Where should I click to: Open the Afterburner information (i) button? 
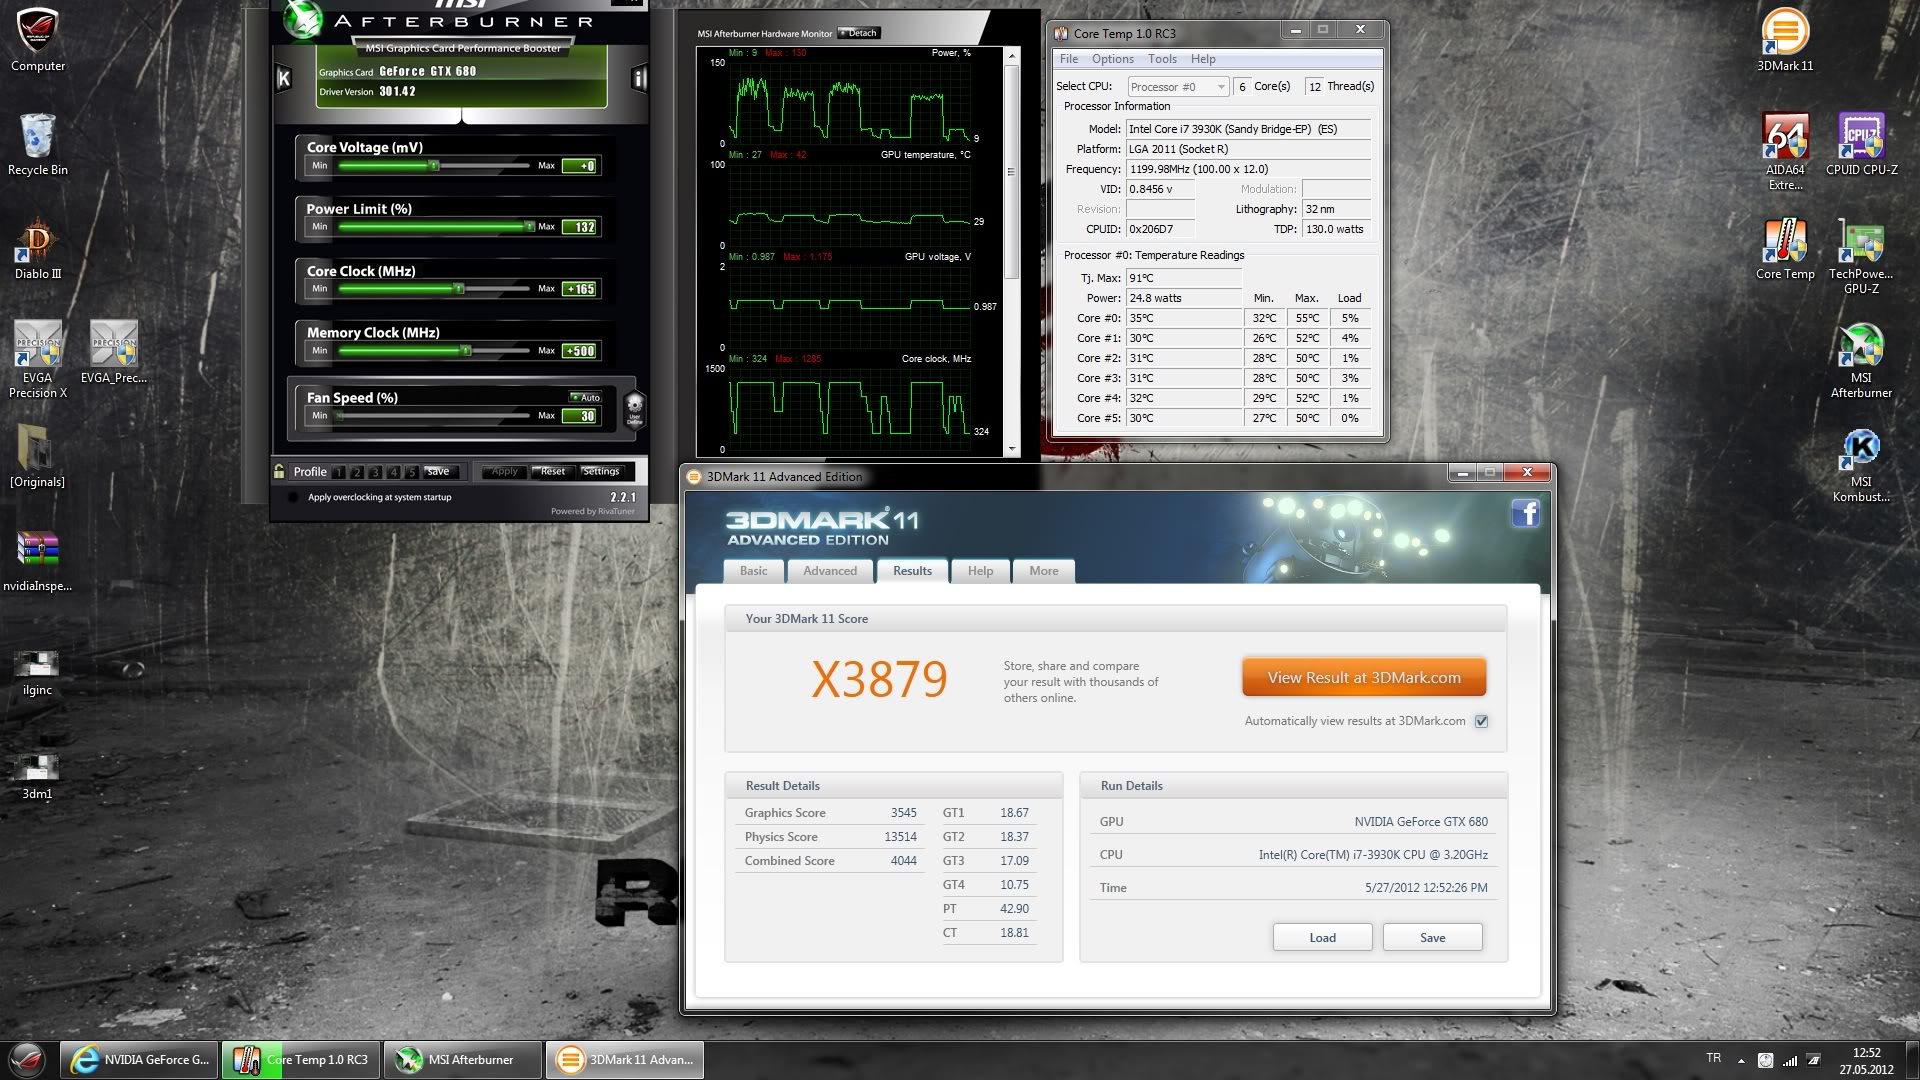coord(639,79)
